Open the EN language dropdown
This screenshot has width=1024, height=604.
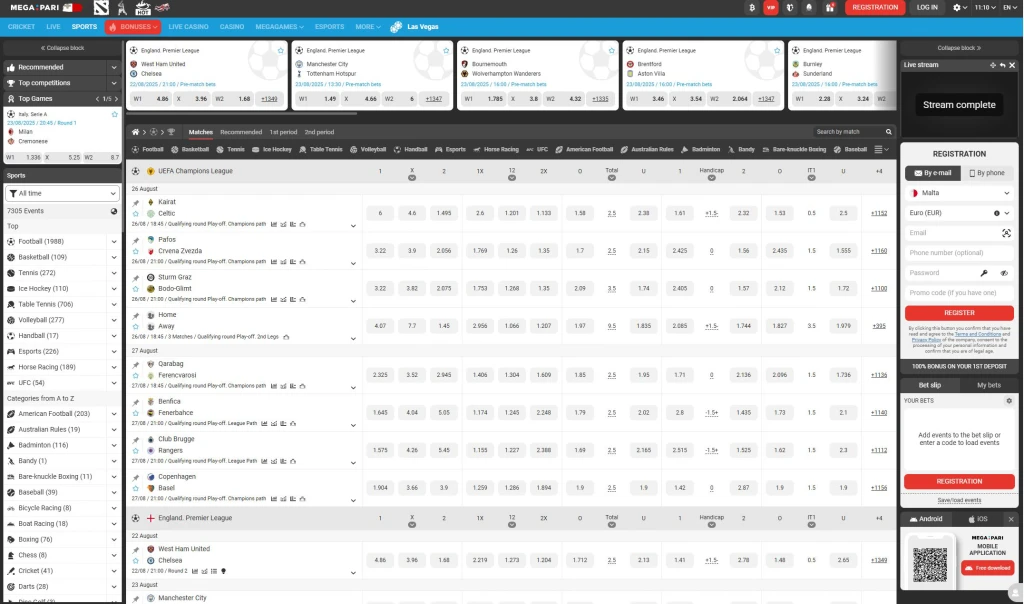pos(1010,8)
